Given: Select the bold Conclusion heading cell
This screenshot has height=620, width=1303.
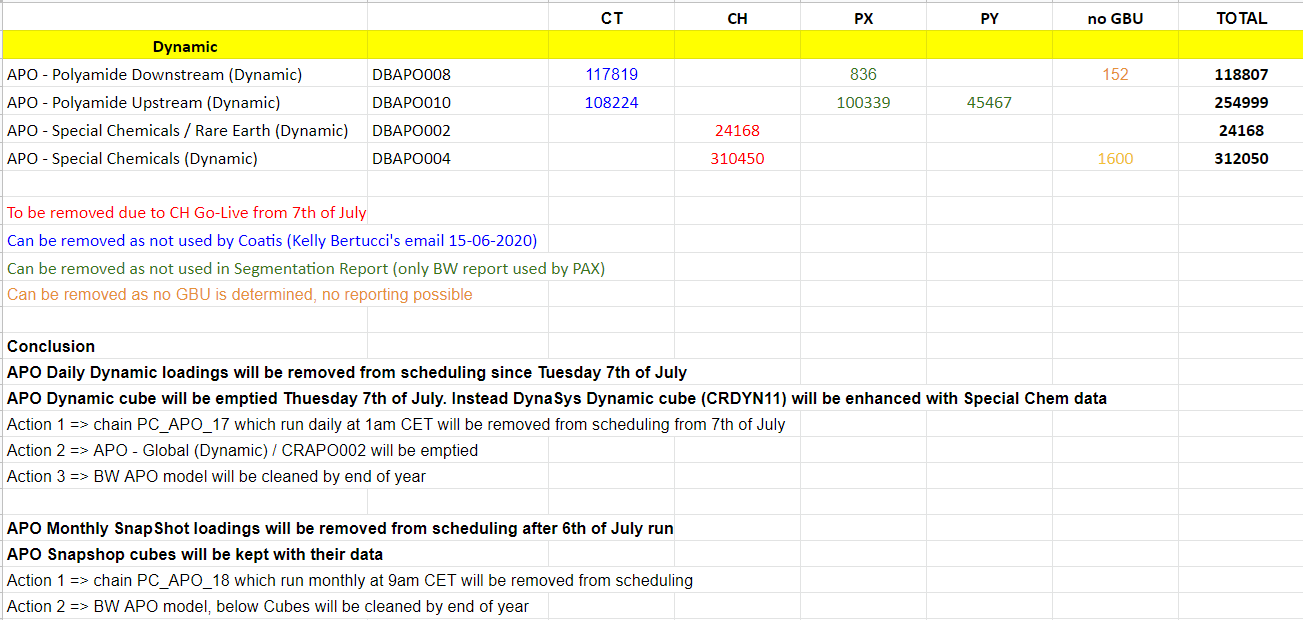Looking at the screenshot, I should point(51,346).
